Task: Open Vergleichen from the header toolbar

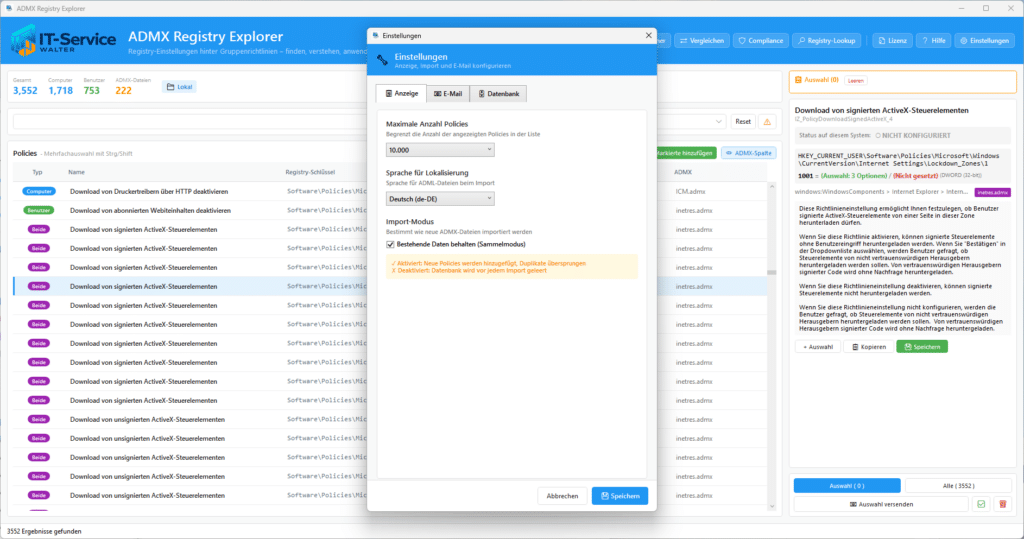Action: click(702, 41)
